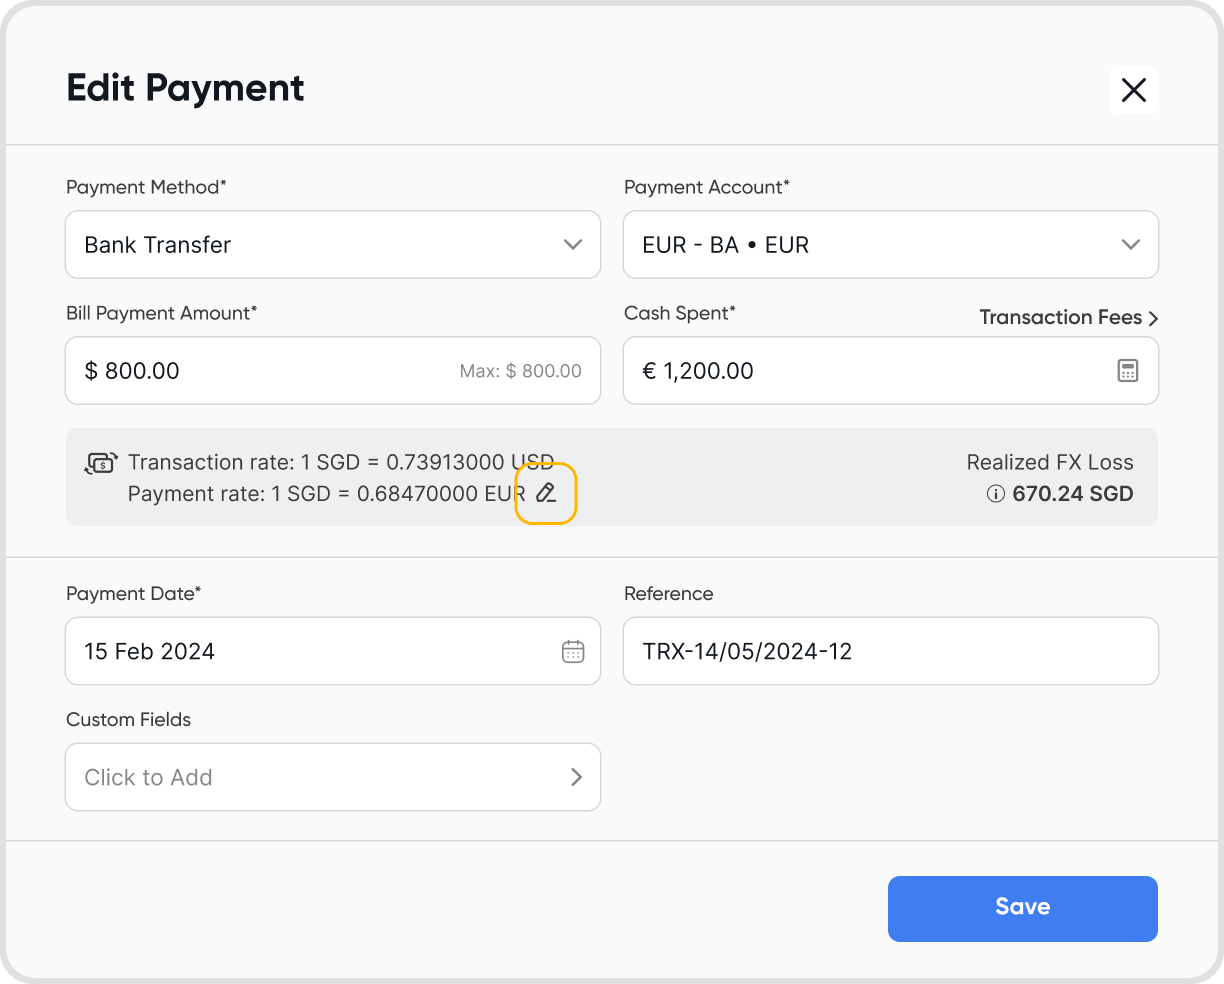Click the Custom Fields right arrow
The height and width of the screenshot is (984, 1224).
[576, 777]
